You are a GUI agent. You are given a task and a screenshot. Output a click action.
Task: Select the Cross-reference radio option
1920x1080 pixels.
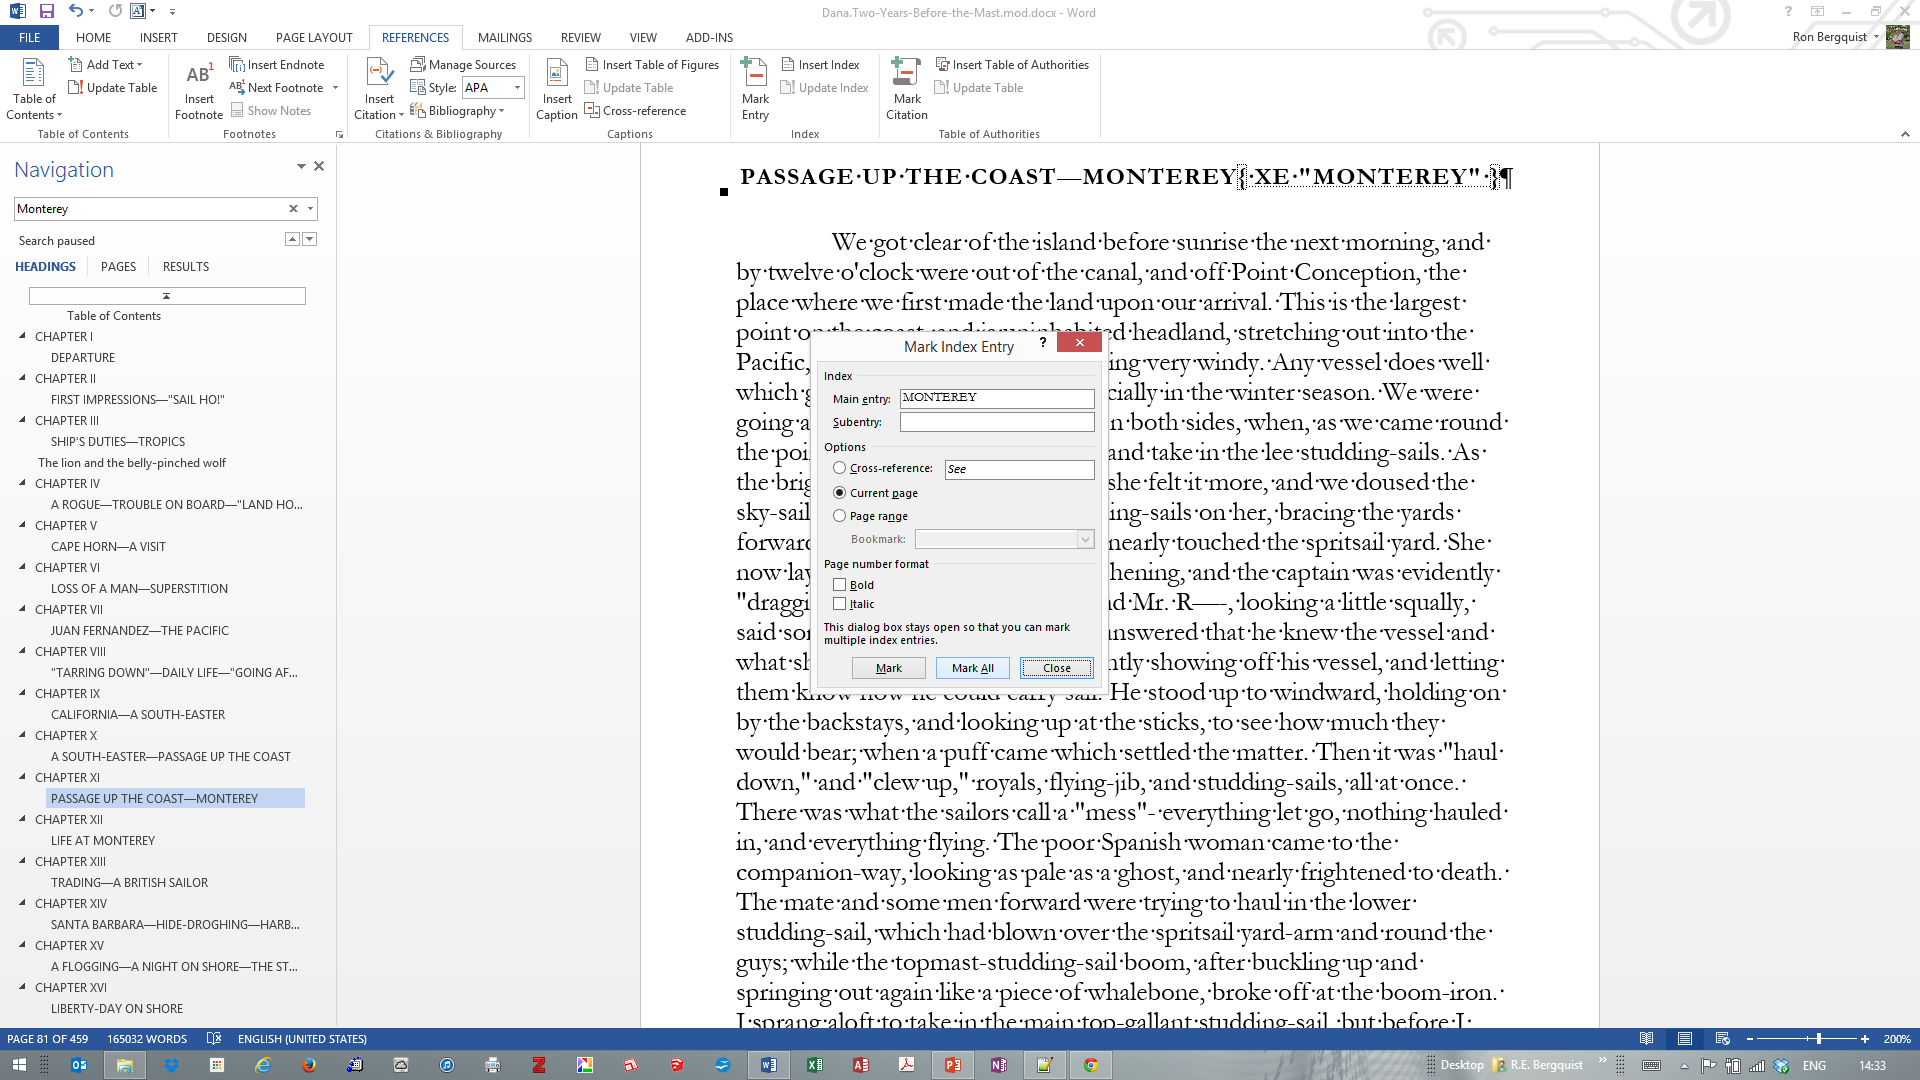840,468
